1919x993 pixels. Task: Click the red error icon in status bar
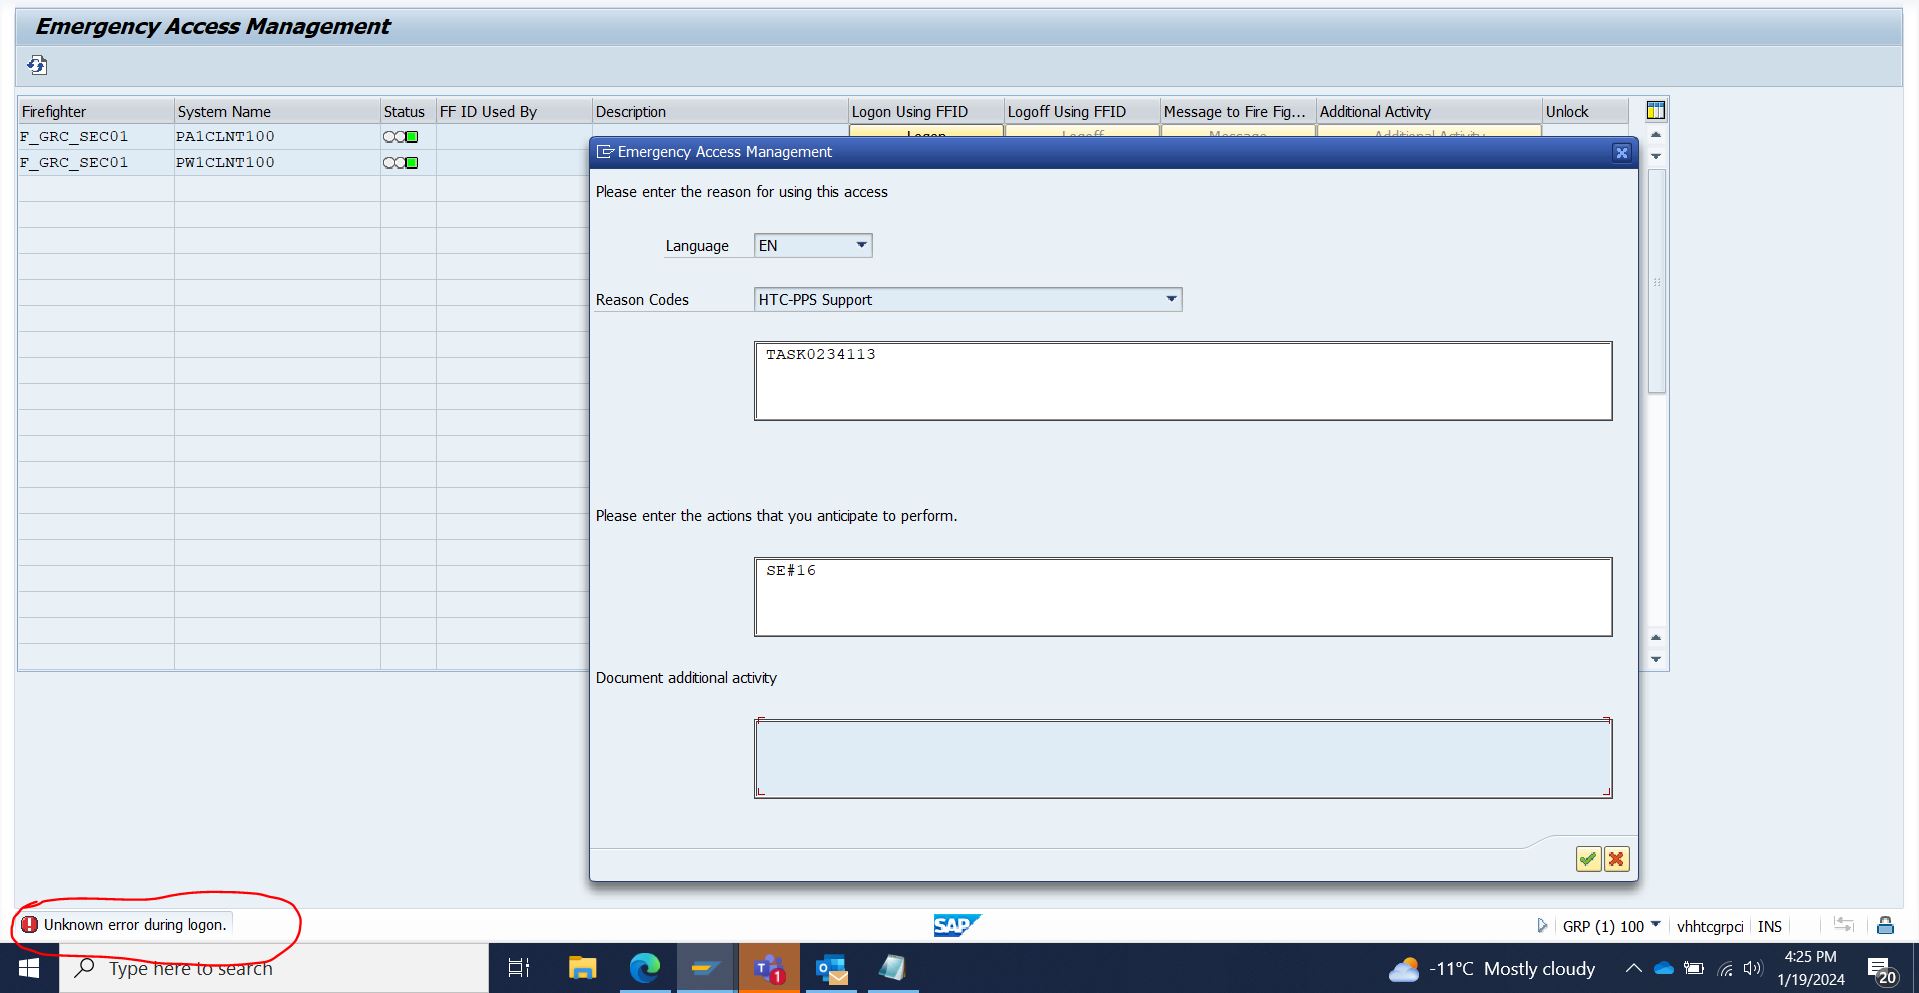point(30,925)
